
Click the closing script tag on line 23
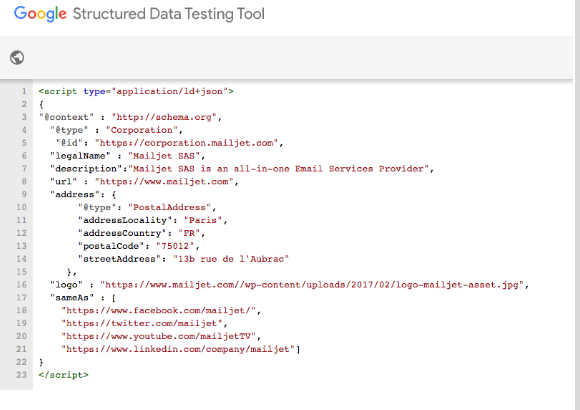click(64, 375)
